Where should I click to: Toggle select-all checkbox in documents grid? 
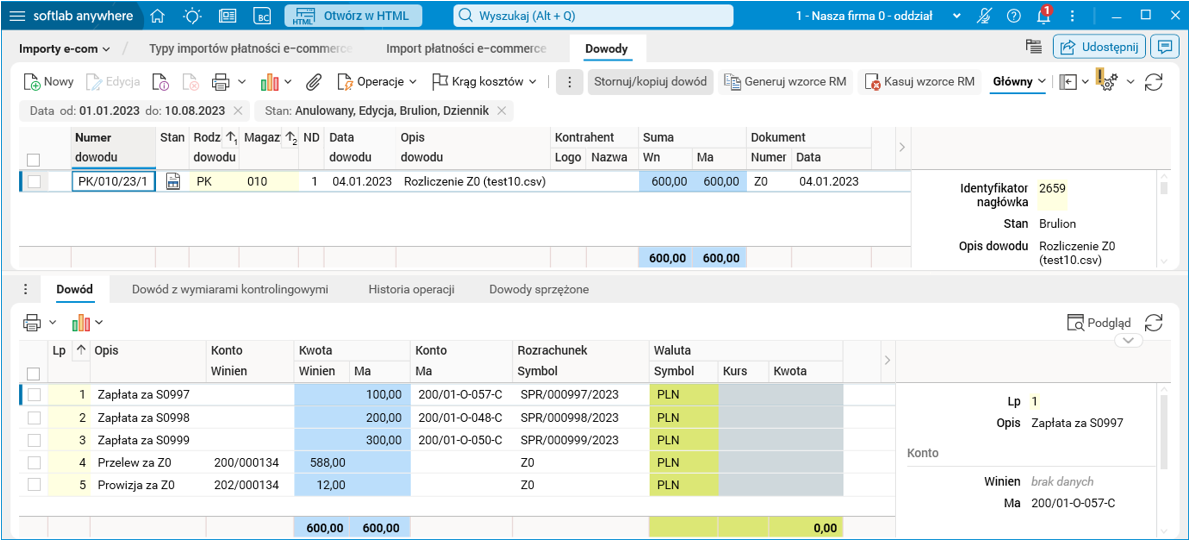33,159
